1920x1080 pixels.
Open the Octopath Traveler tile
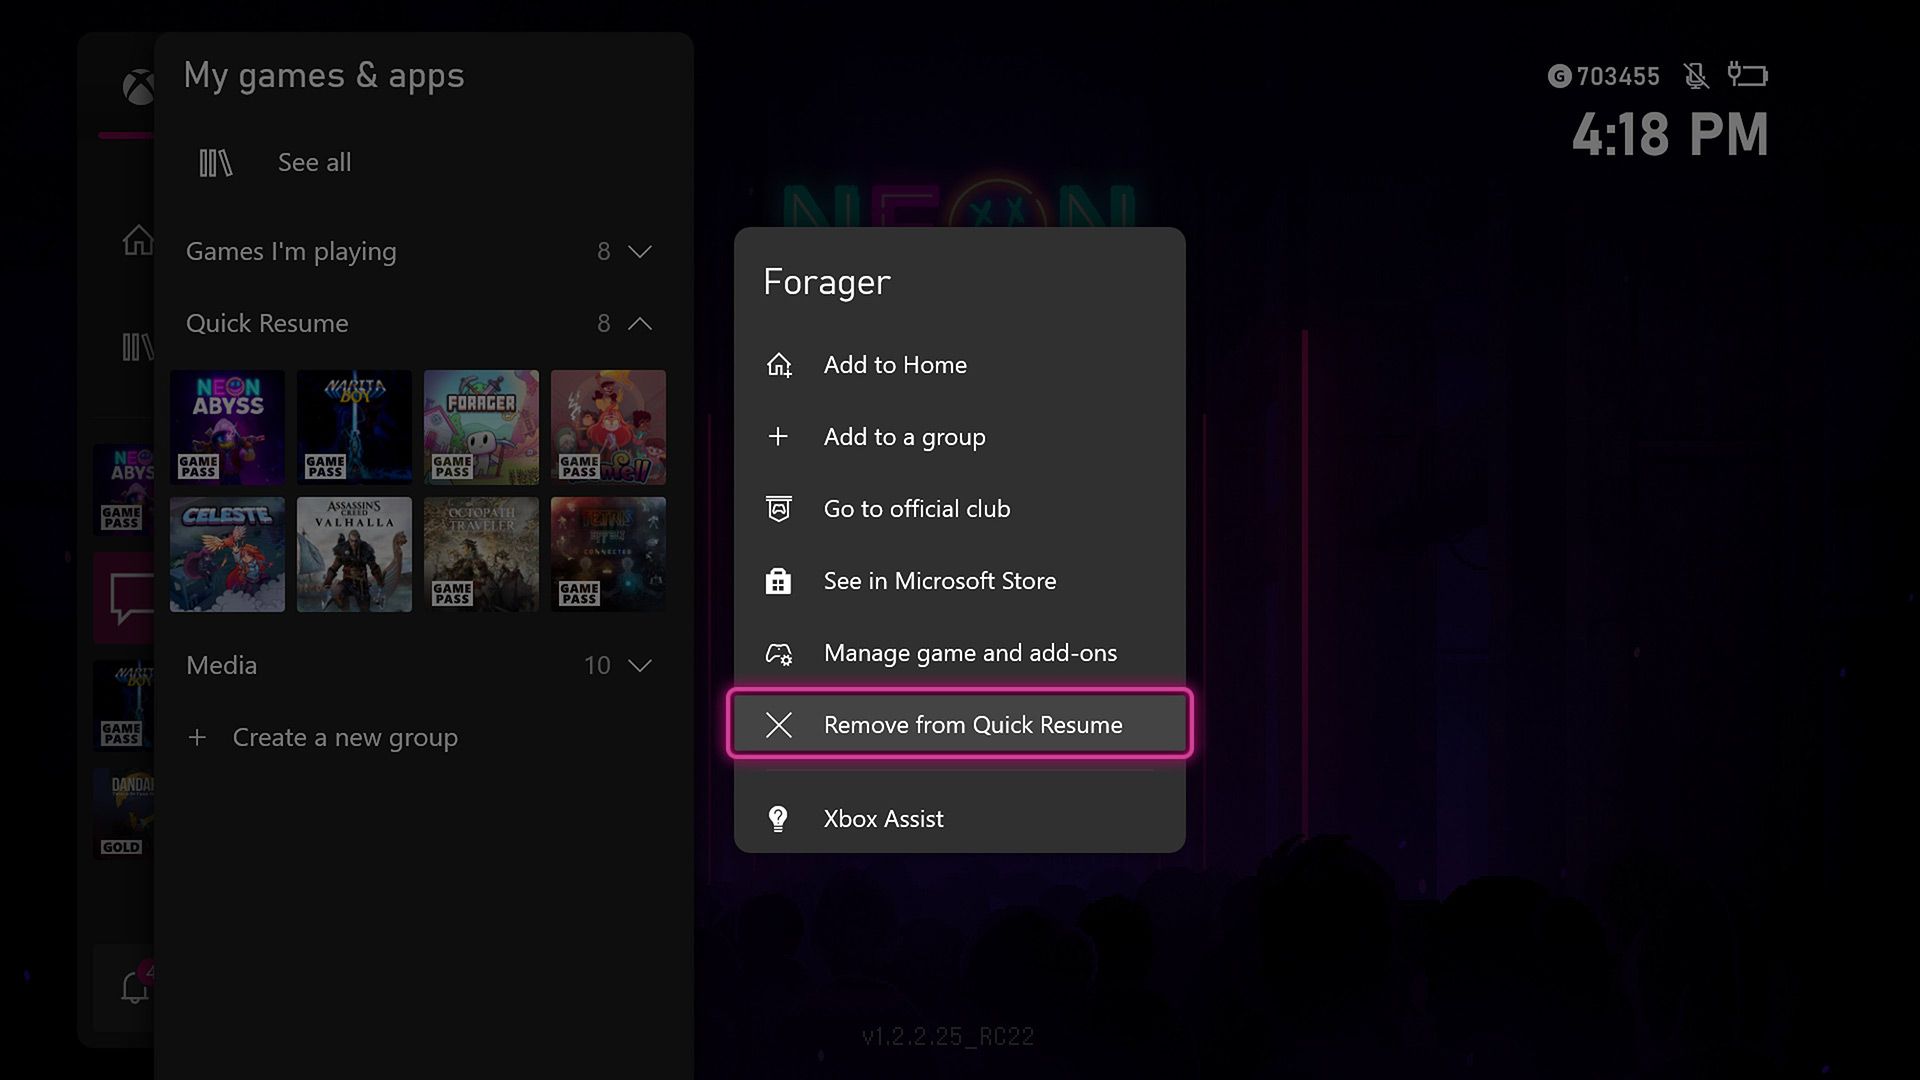pos(481,554)
